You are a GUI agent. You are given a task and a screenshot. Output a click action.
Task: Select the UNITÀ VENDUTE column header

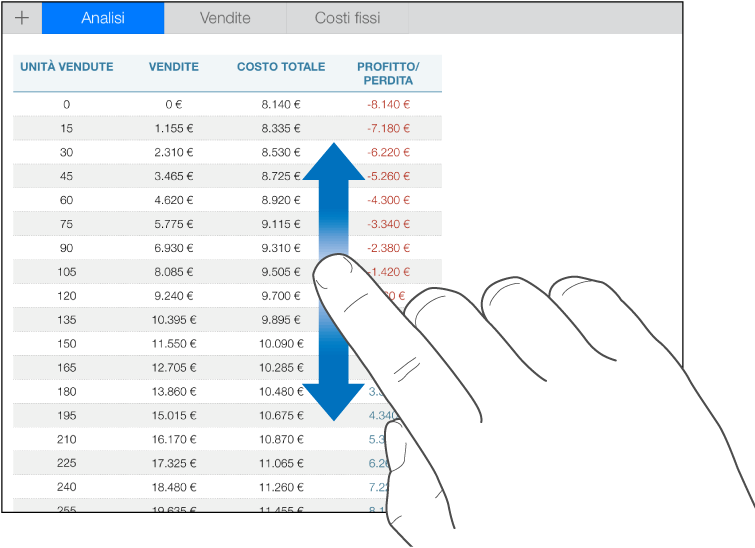pos(66,67)
